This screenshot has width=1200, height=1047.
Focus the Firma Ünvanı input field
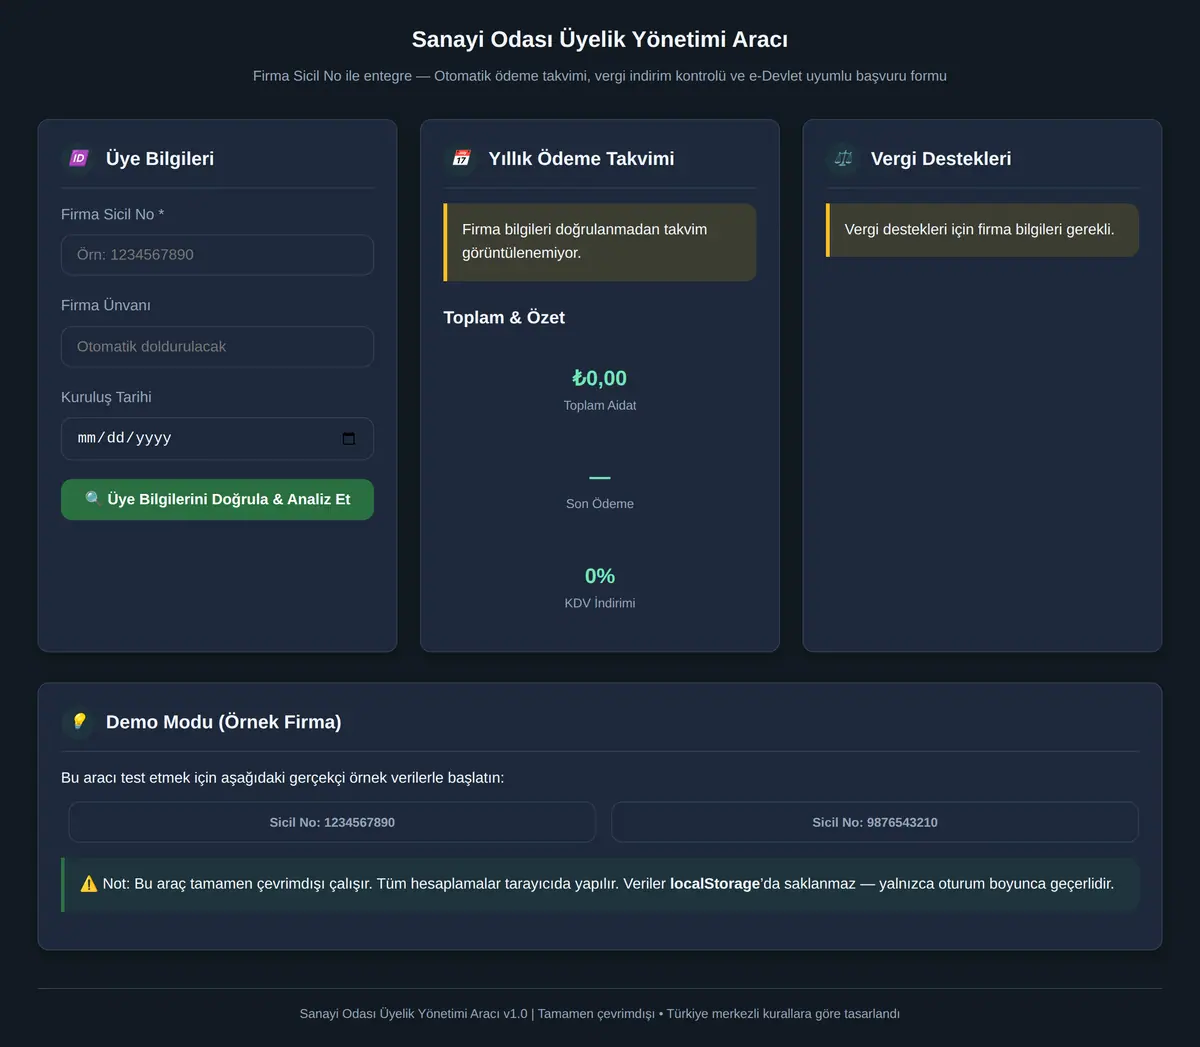click(x=217, y=346)
